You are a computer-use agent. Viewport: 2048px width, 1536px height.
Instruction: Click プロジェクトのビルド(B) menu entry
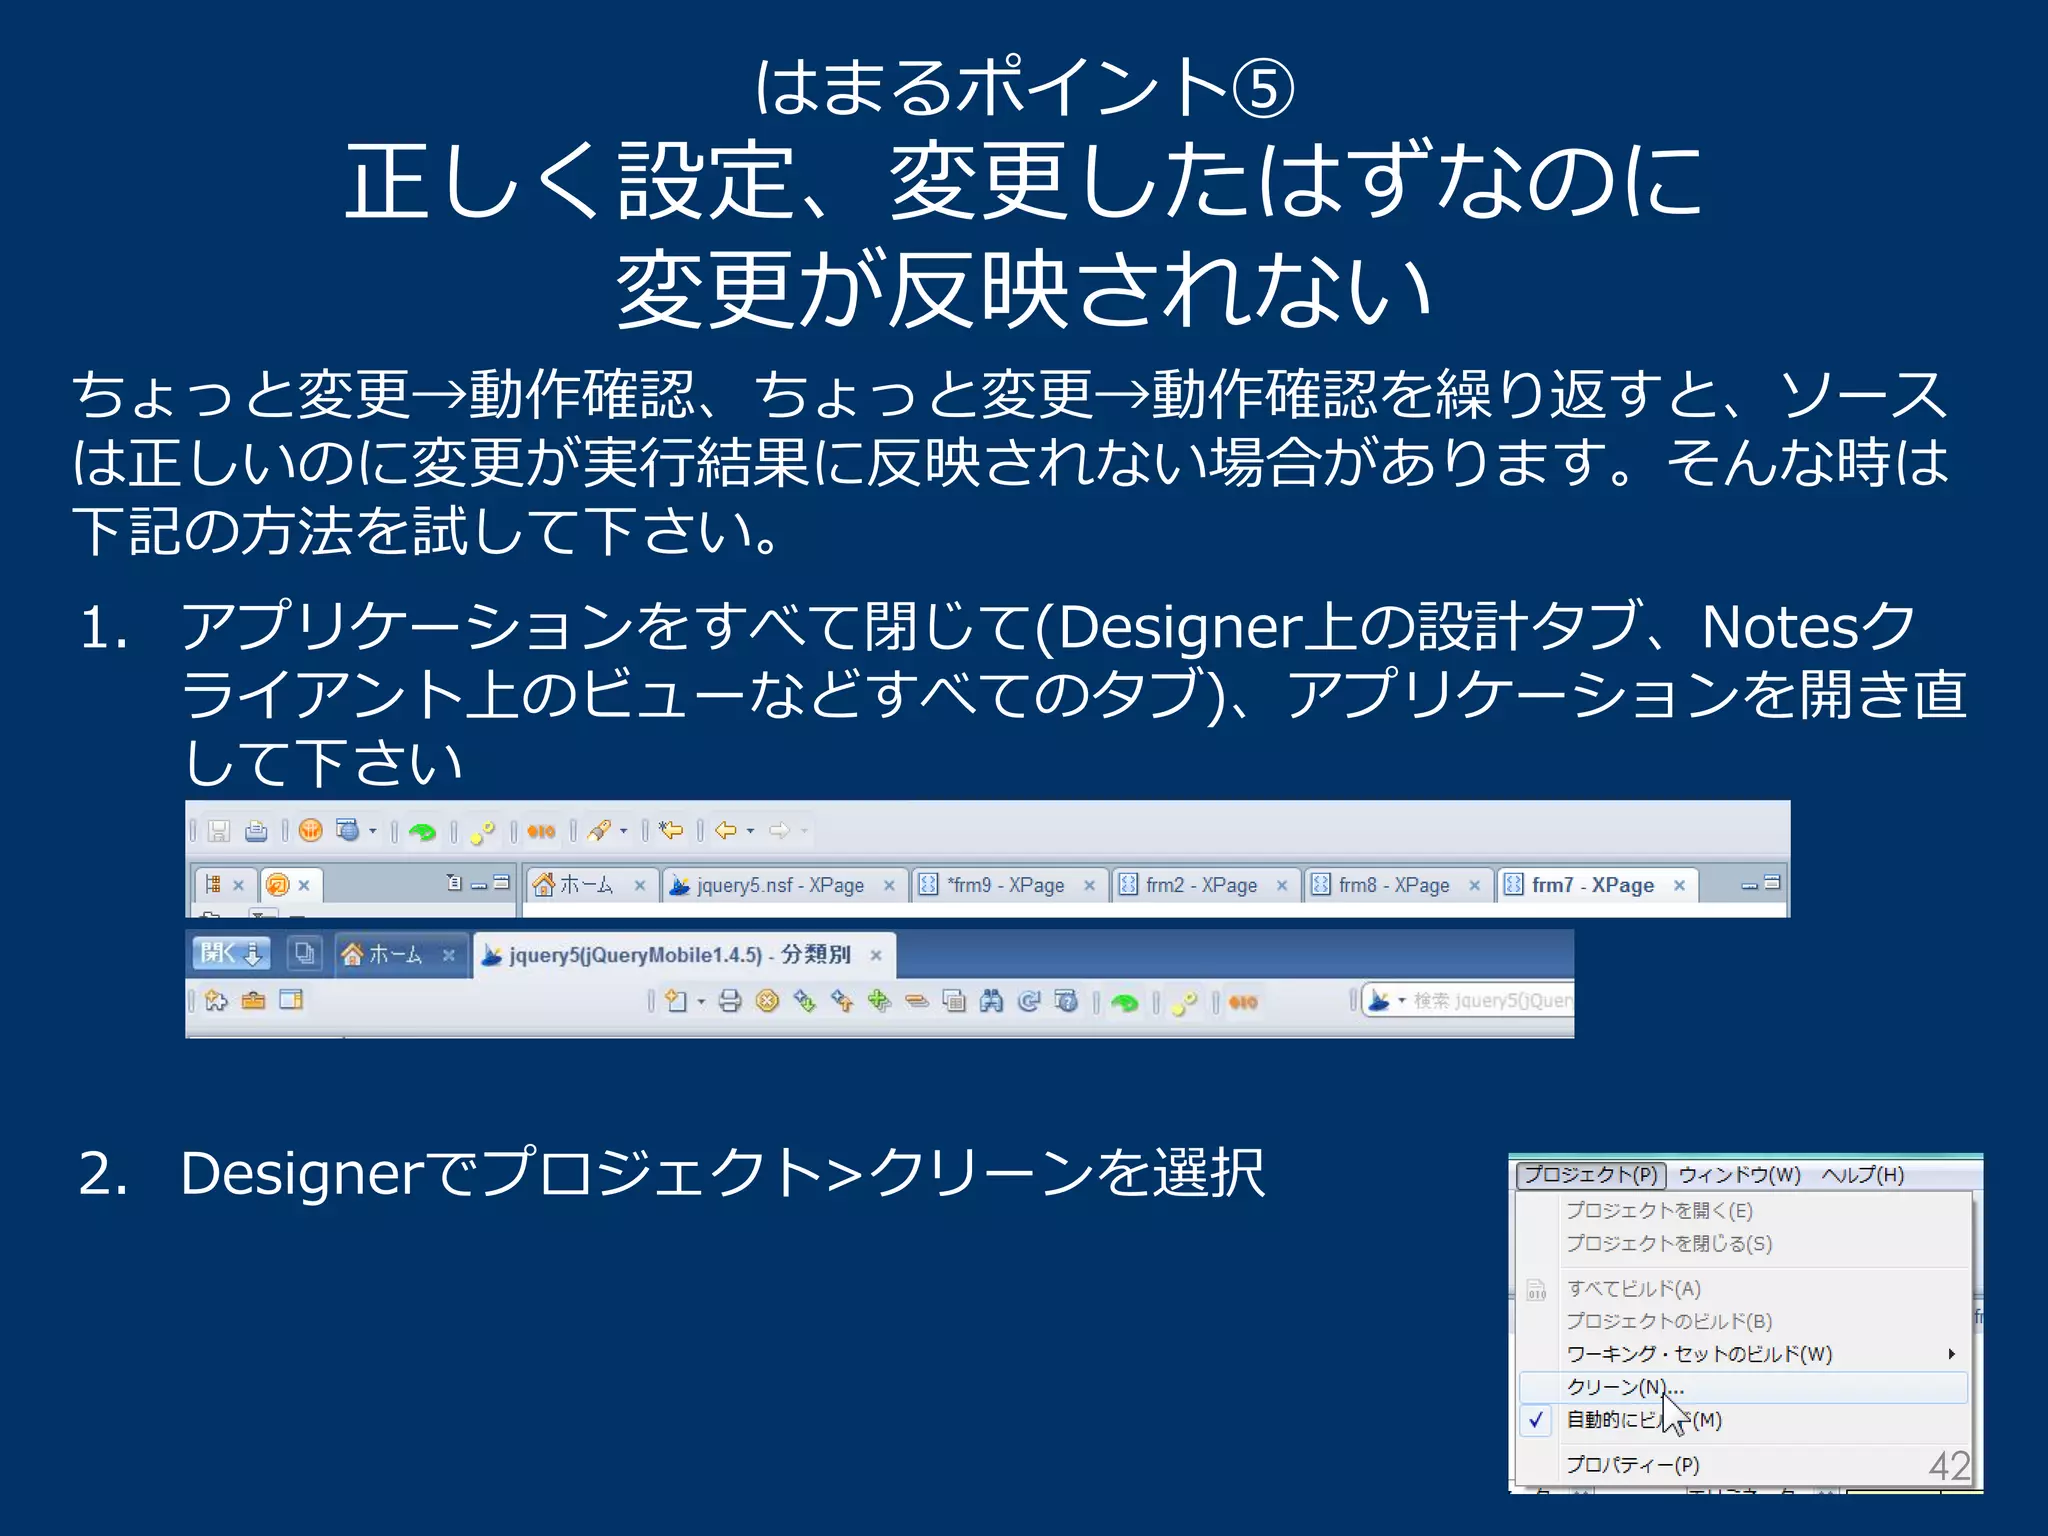(x=1743, y=1321)
